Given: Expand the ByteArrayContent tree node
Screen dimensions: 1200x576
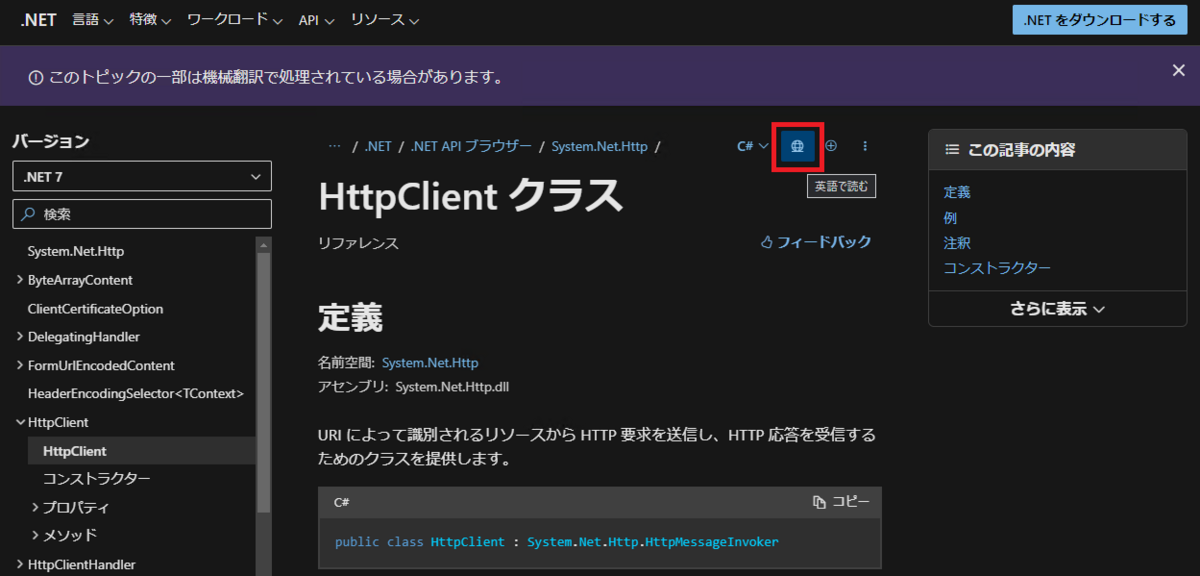Looking at the screenshot, I should [x=20, y=280].
